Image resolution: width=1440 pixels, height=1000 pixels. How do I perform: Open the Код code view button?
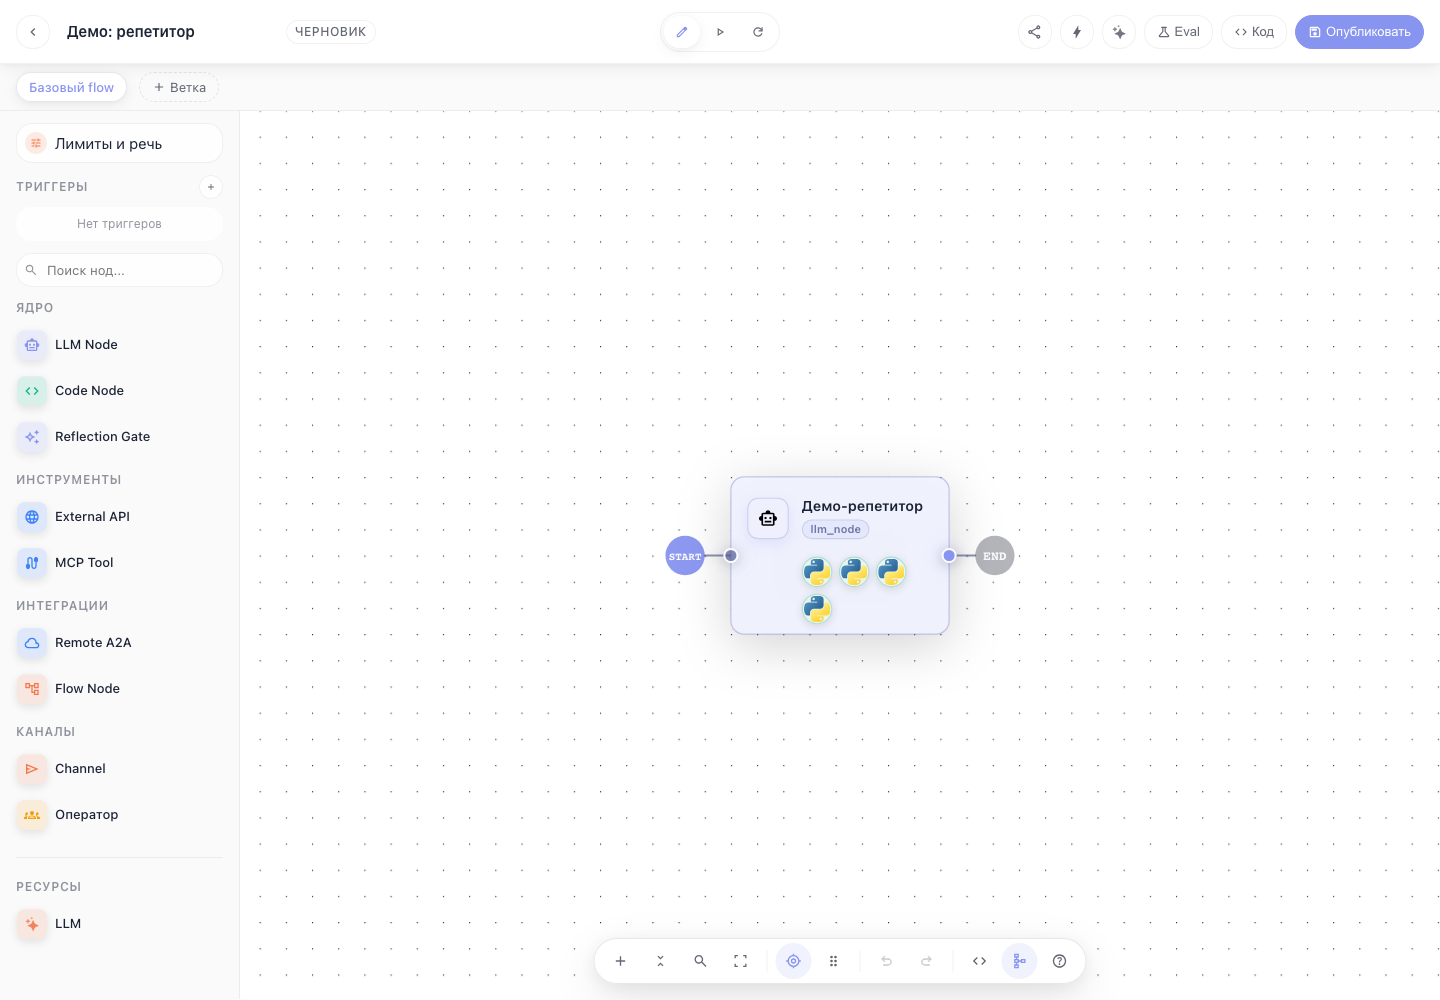tap(1254, 32)
